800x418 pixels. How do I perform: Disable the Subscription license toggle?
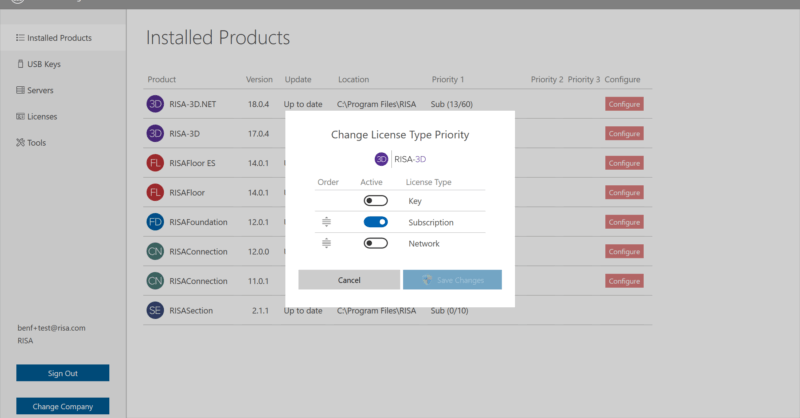coord(375,222)
